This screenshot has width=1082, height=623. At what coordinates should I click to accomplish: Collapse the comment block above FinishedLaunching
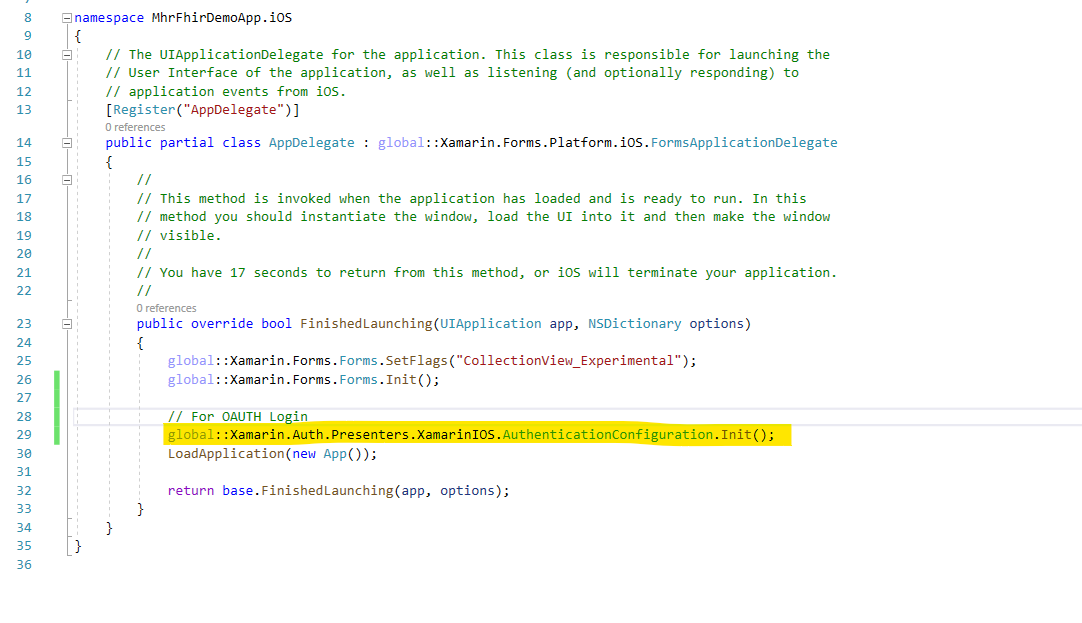click(x=65, y=179)
